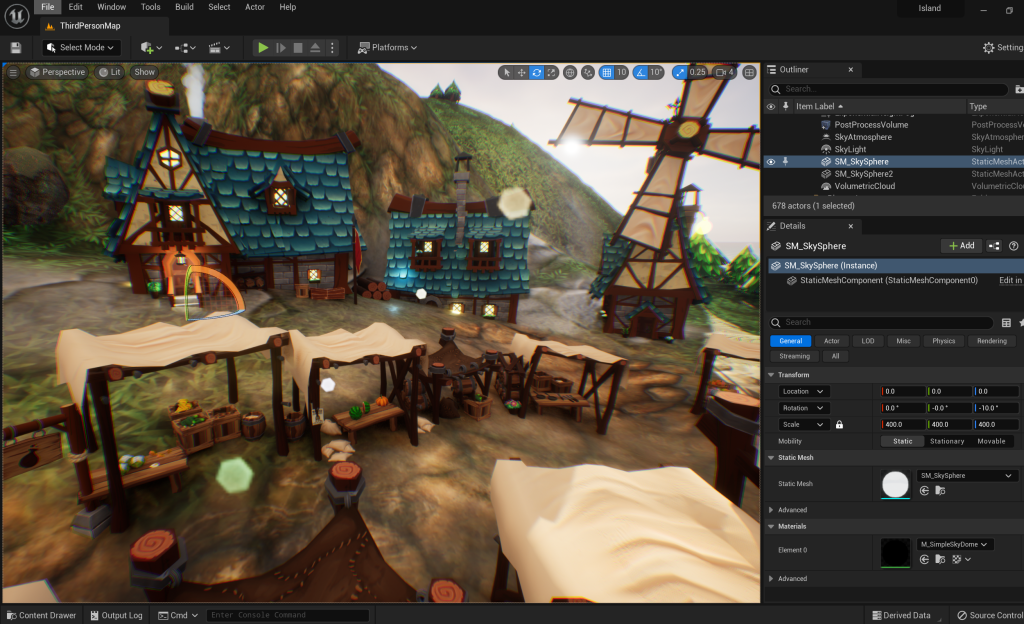The height and width of the screenshot is (624, 1024).
Task: Open viewport layout options icon
Action: 750,72
